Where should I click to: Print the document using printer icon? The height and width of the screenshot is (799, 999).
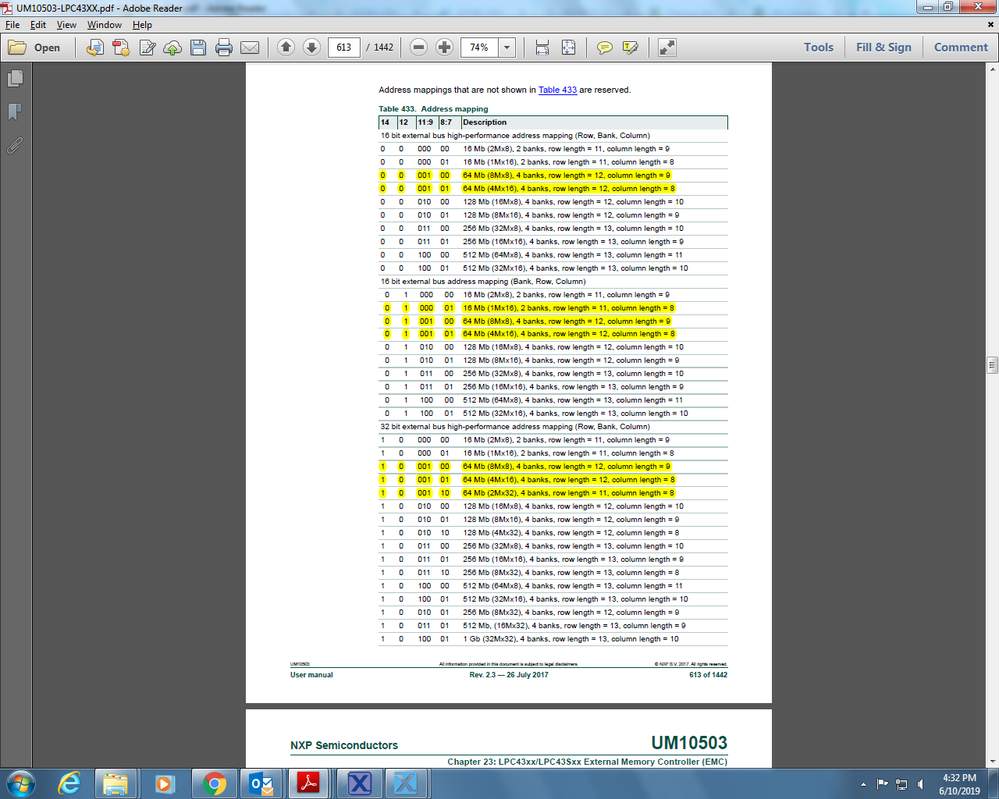coord(224,48)
